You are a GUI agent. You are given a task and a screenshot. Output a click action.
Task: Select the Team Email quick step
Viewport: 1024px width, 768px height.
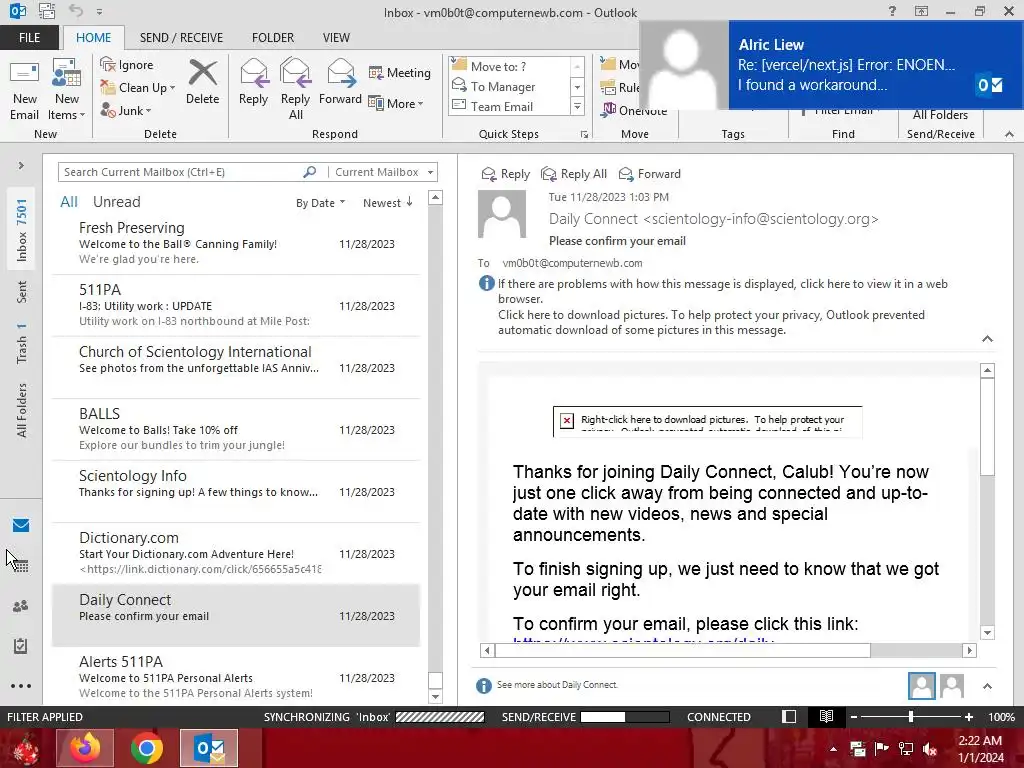click(509, 106)
